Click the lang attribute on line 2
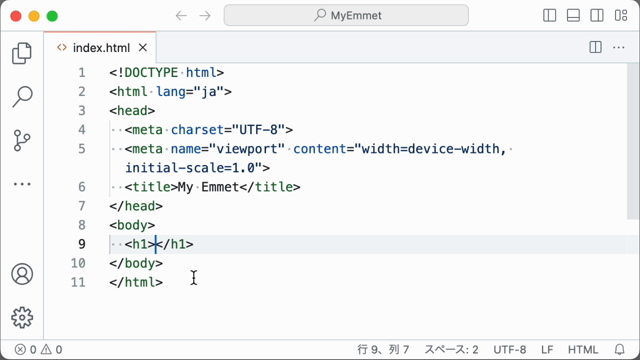The height and width of the screenshot is (360, 640). click(171, 91)
